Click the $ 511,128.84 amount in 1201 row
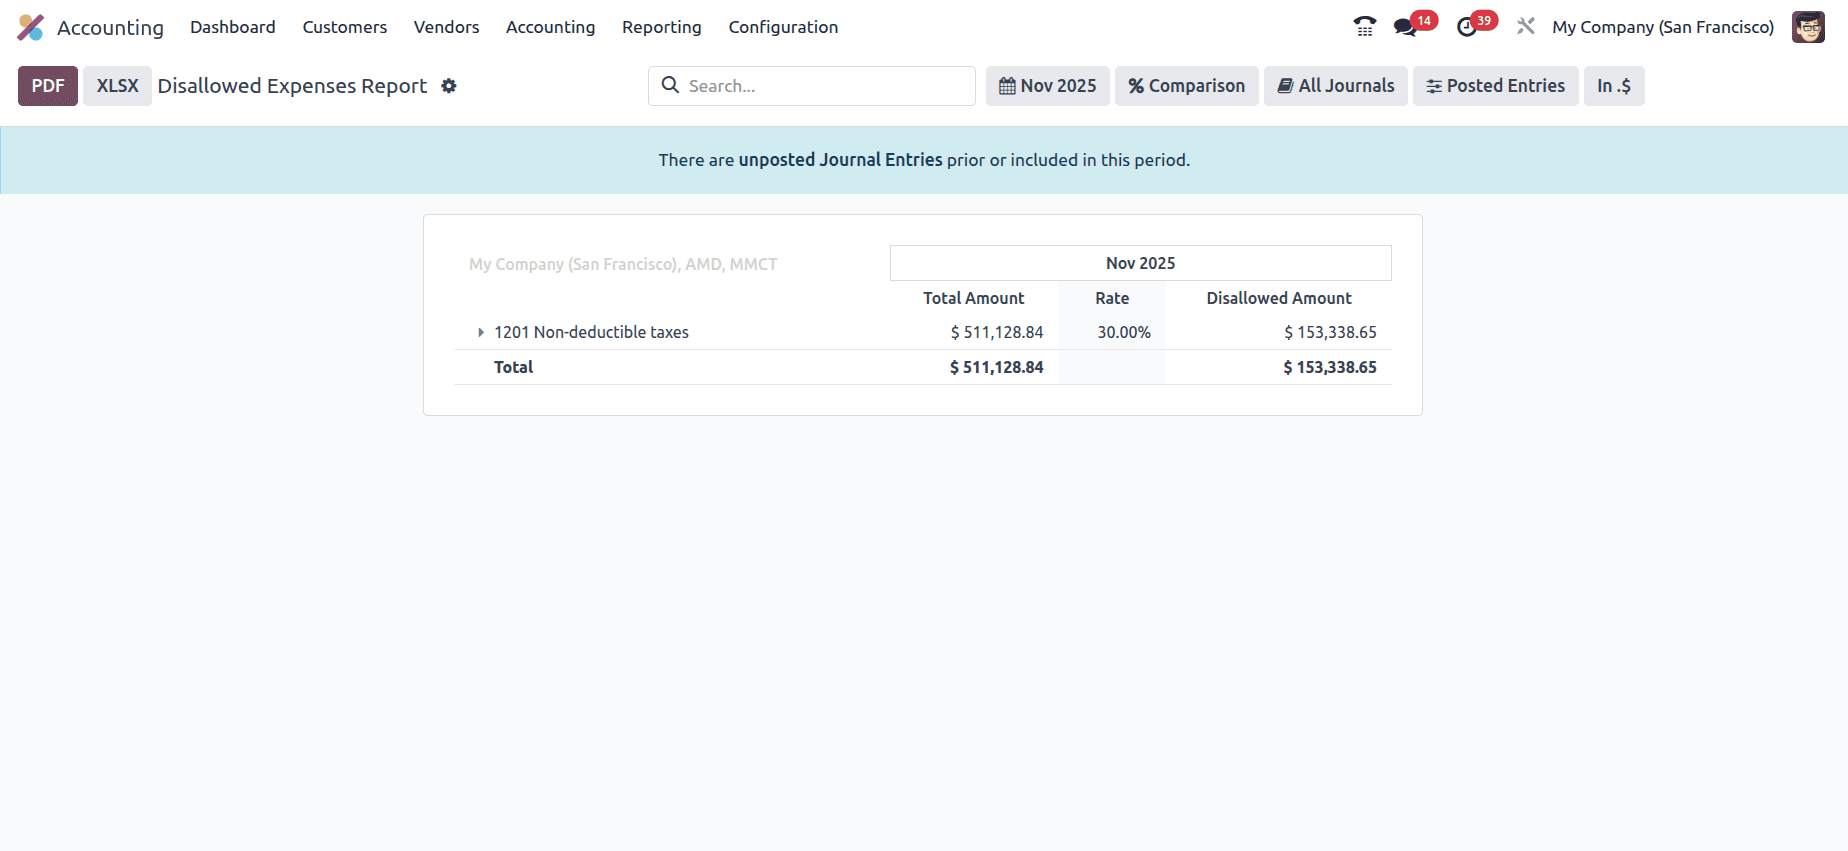1848x851 pixels. pos(997,332)
